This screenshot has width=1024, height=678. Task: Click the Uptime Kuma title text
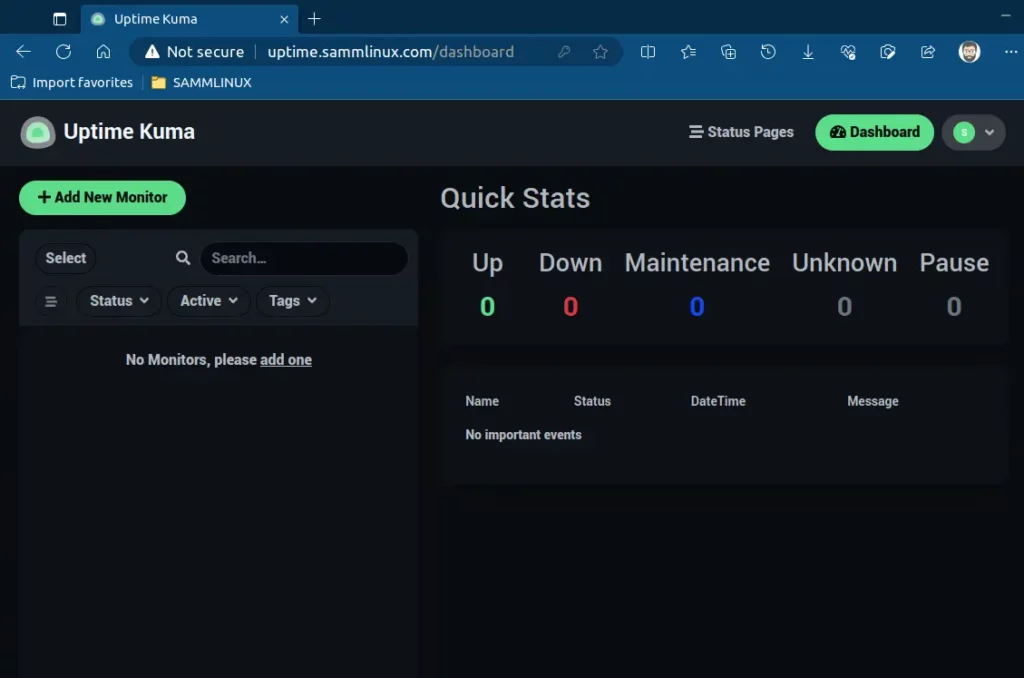click(129, 132)
